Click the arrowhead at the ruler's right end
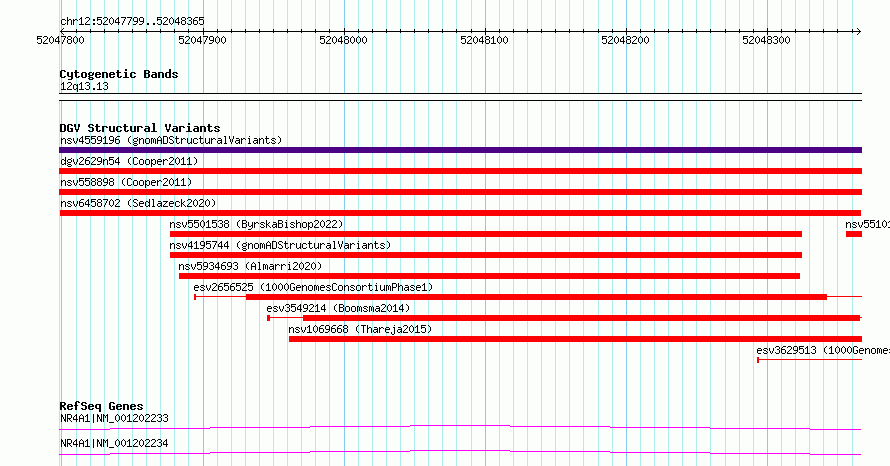The height and width of the screenshot is (466, 890). pyautogui.click(x=858, y=31)
